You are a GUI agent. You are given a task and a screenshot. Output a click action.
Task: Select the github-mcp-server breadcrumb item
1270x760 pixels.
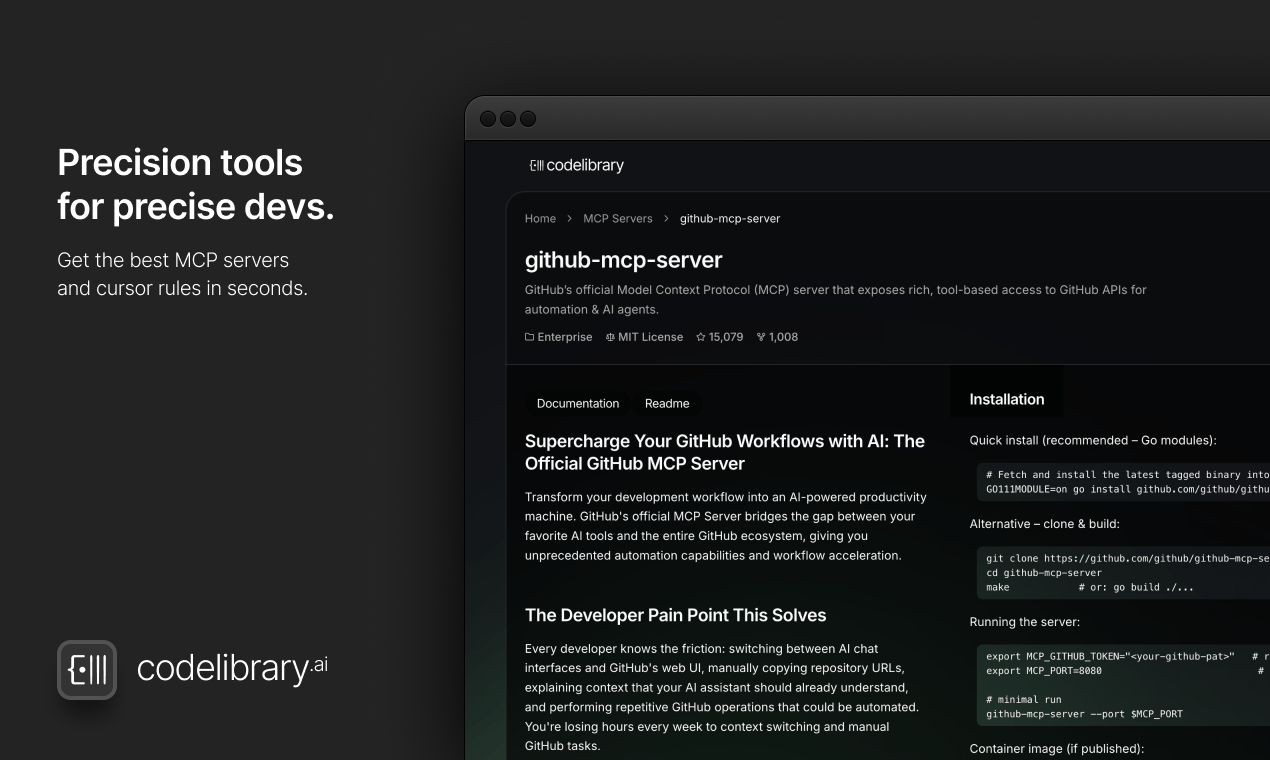(730, 218)
